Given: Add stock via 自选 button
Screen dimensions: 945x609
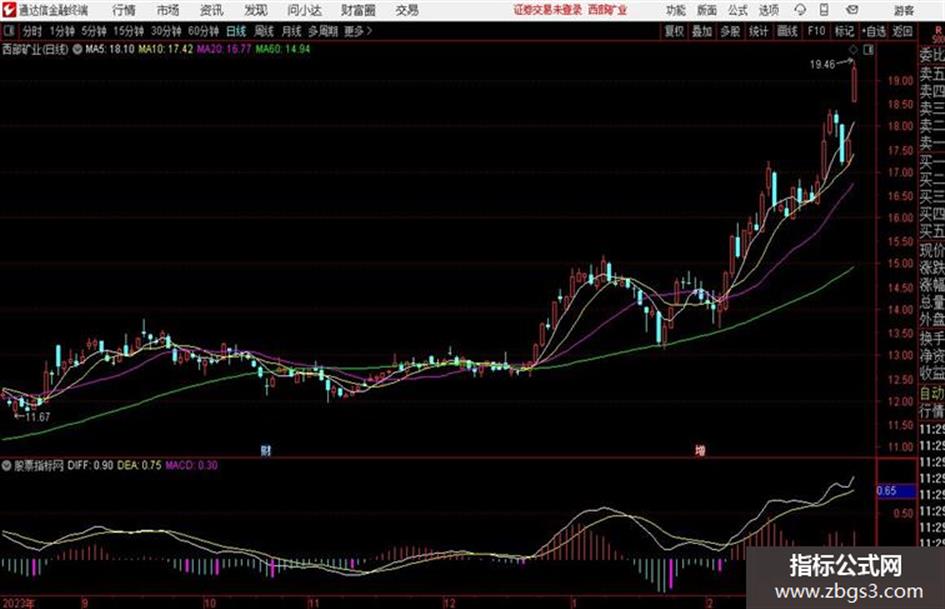Looking at the screenshot, I should tap(874, 31).
